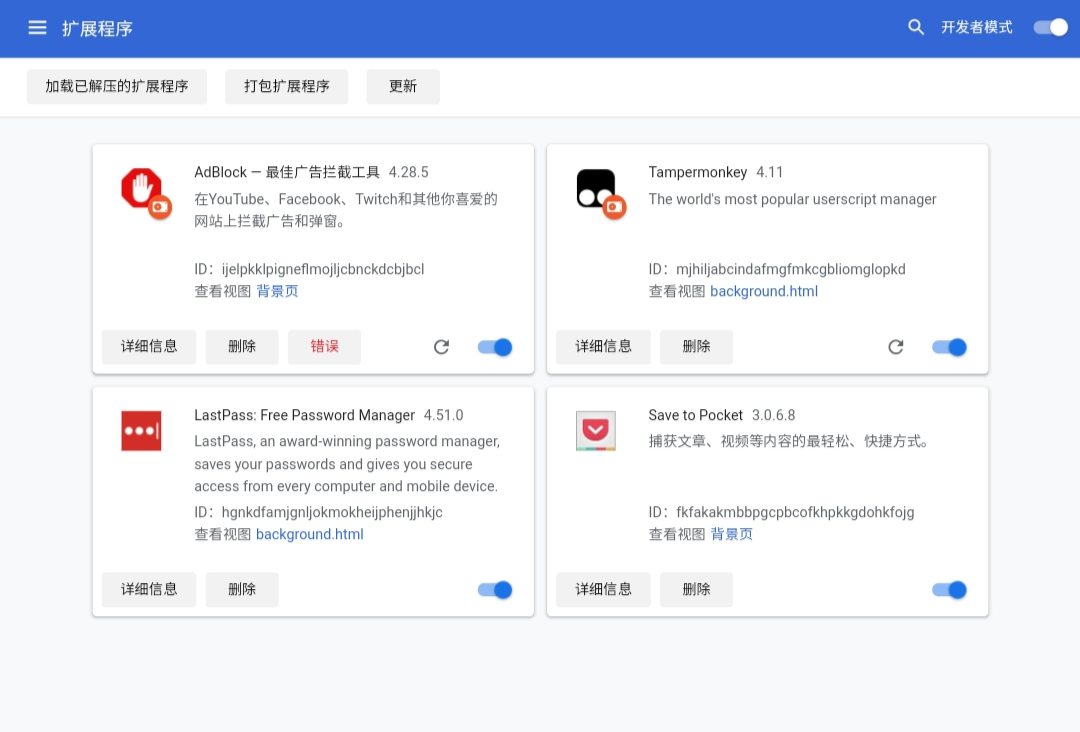Click the 打包扩展程序 button
1080x732 pixels.
[x=287, y=86]
